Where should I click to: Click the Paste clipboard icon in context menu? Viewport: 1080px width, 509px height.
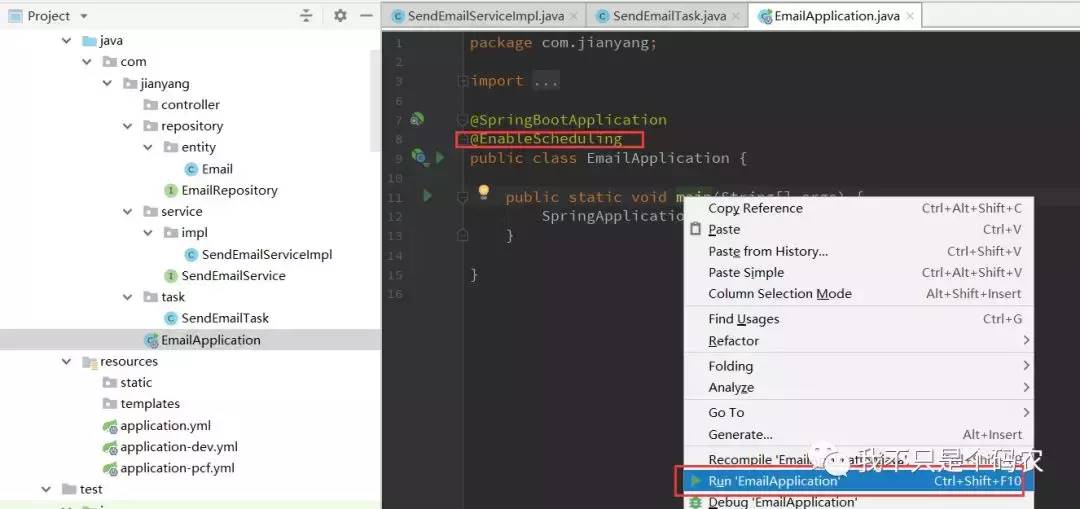(x=696, y=229)
